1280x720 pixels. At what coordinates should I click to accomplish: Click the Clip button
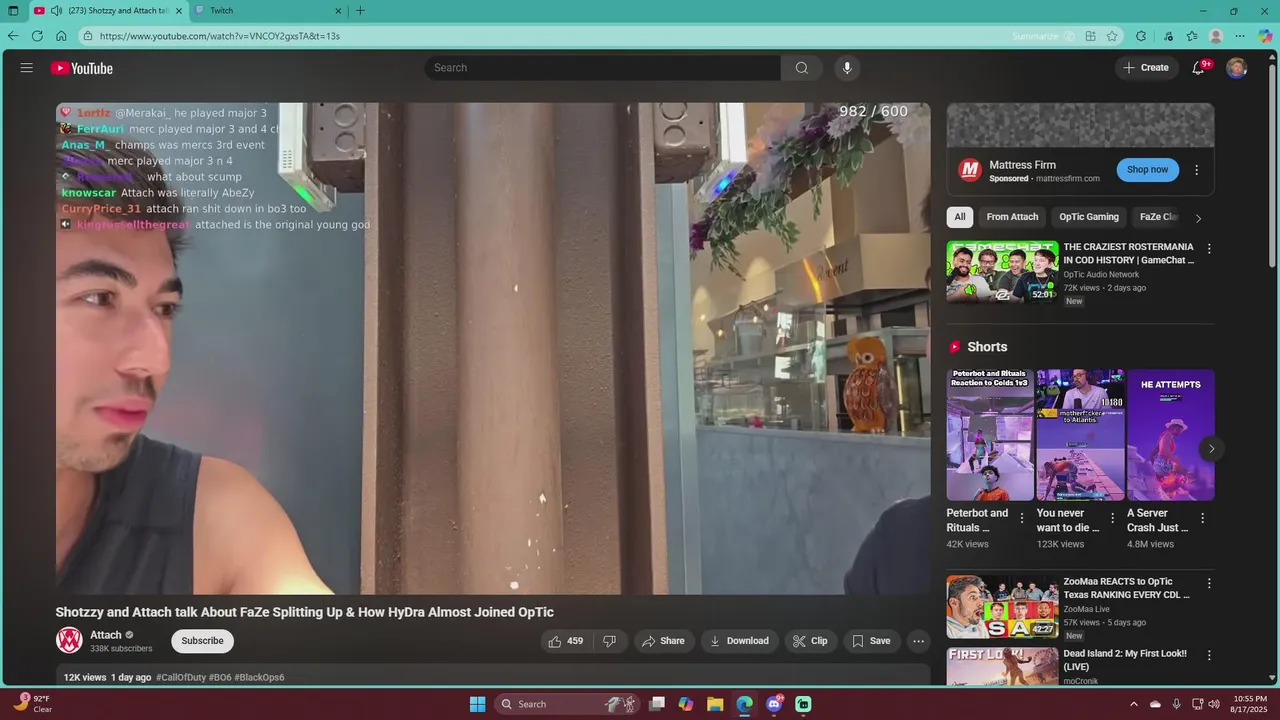click(810, 641)
